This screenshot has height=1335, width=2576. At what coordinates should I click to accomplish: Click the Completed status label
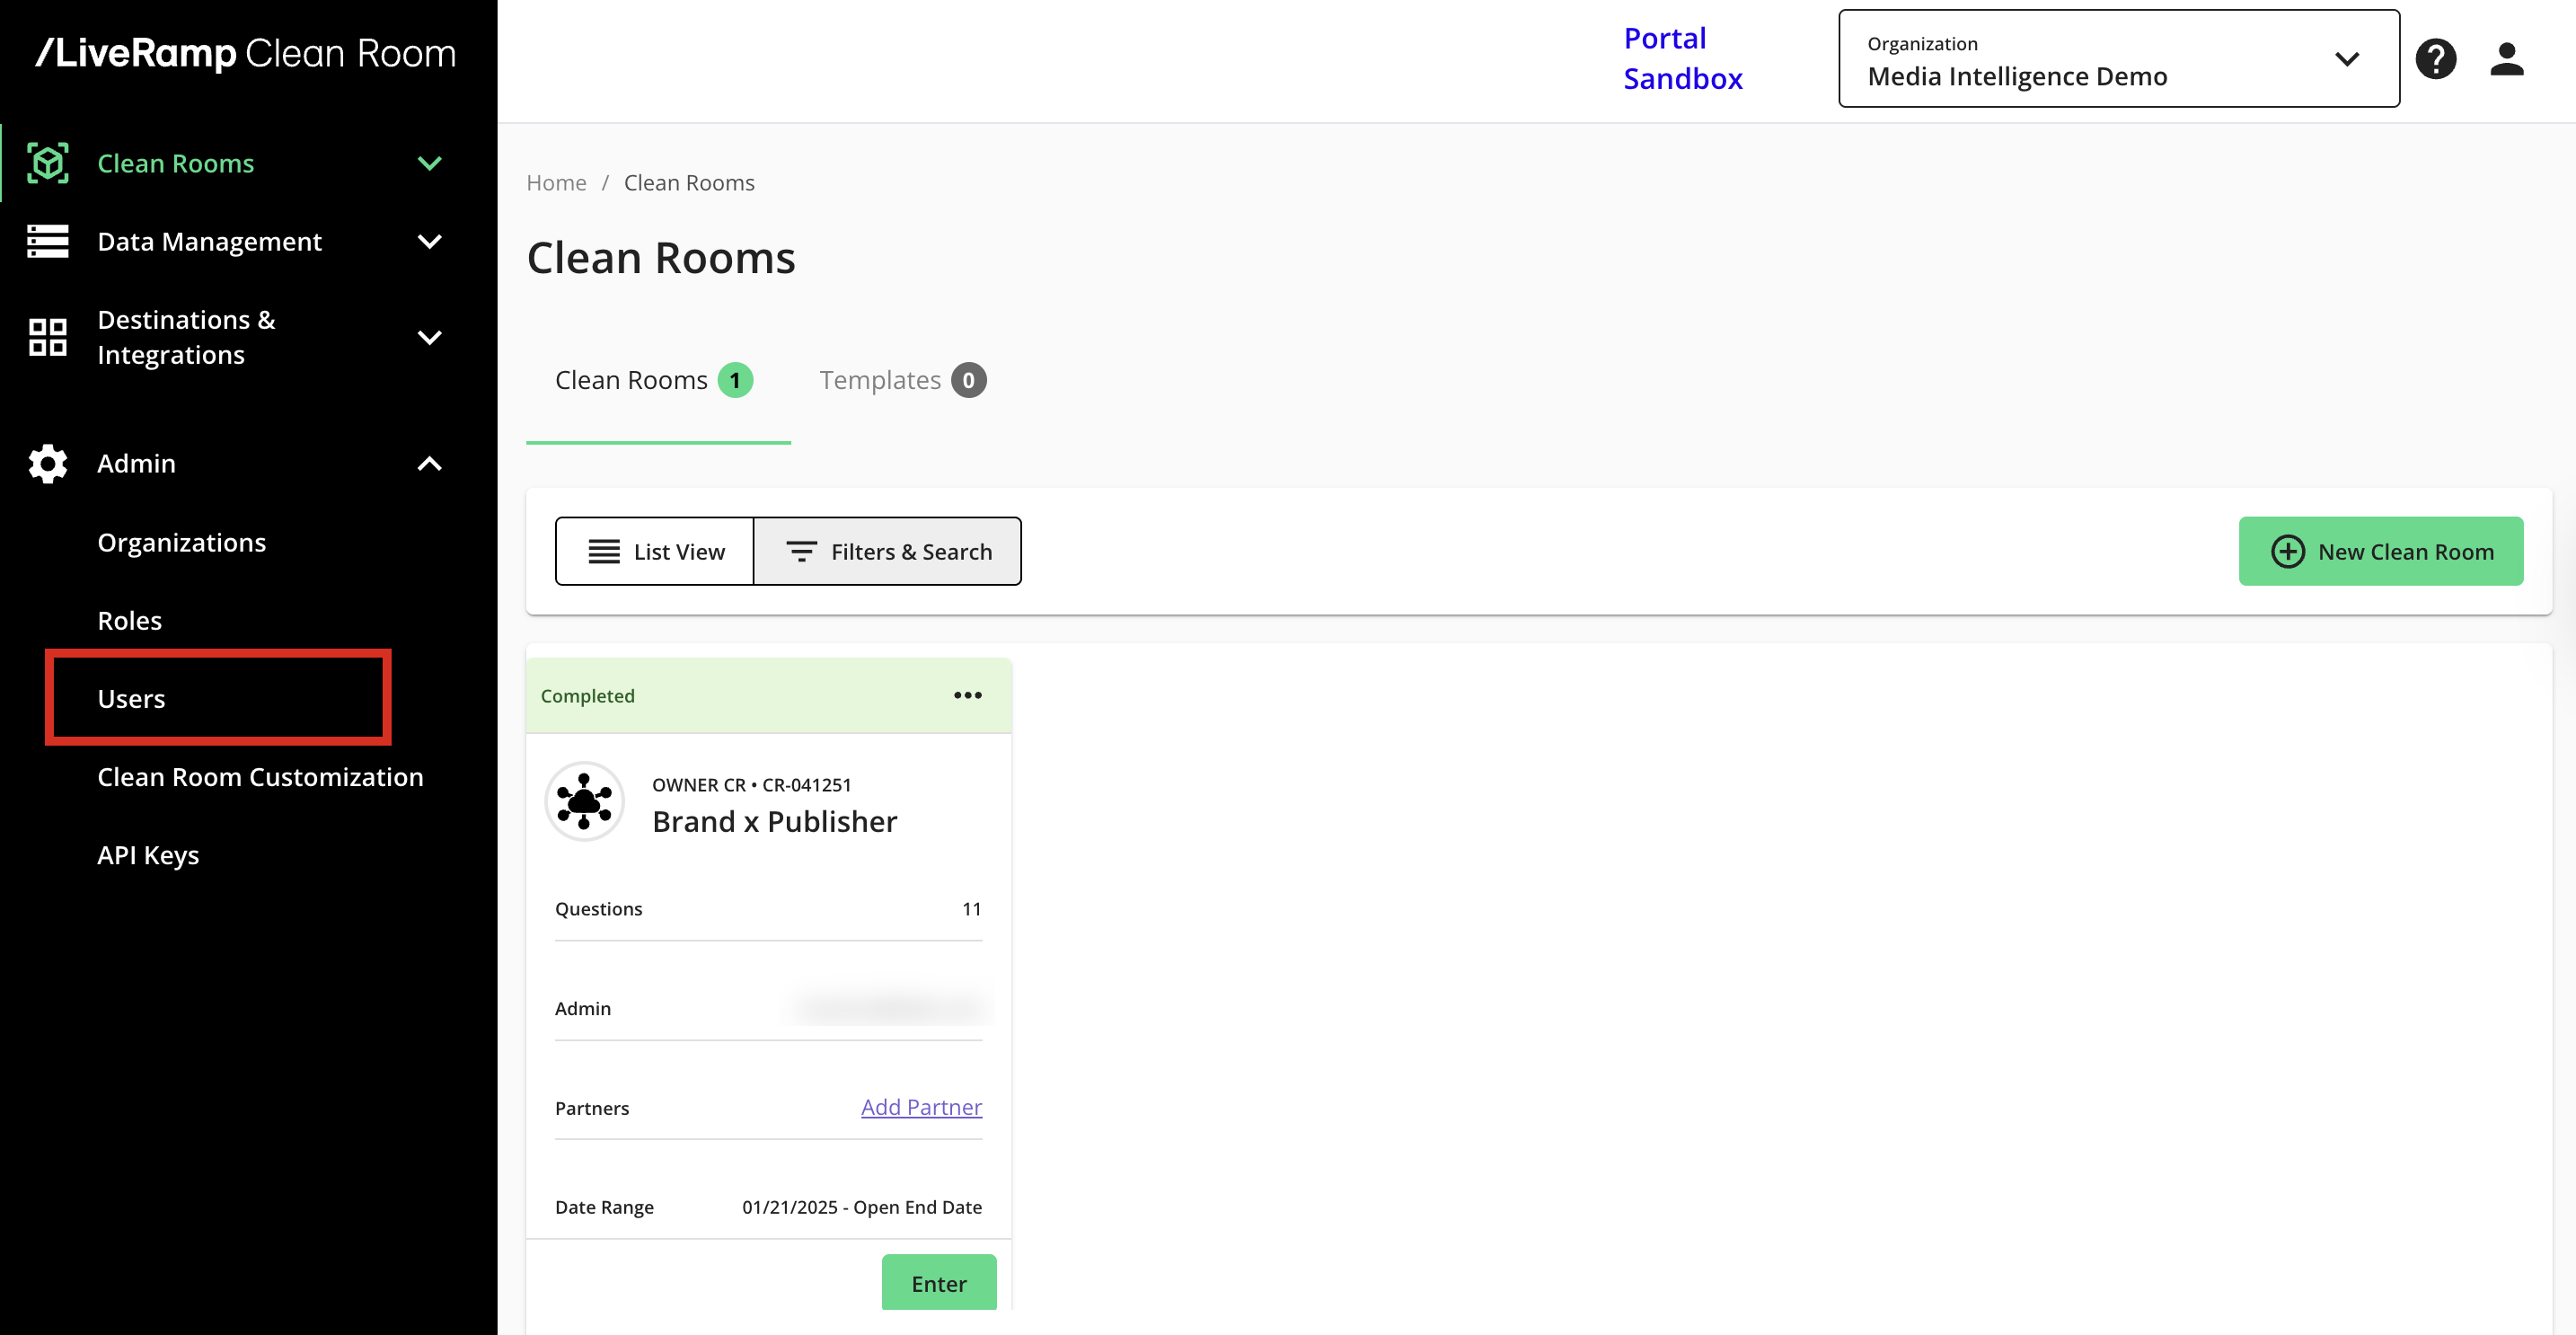pyautogui.click(x=587, y=695)
